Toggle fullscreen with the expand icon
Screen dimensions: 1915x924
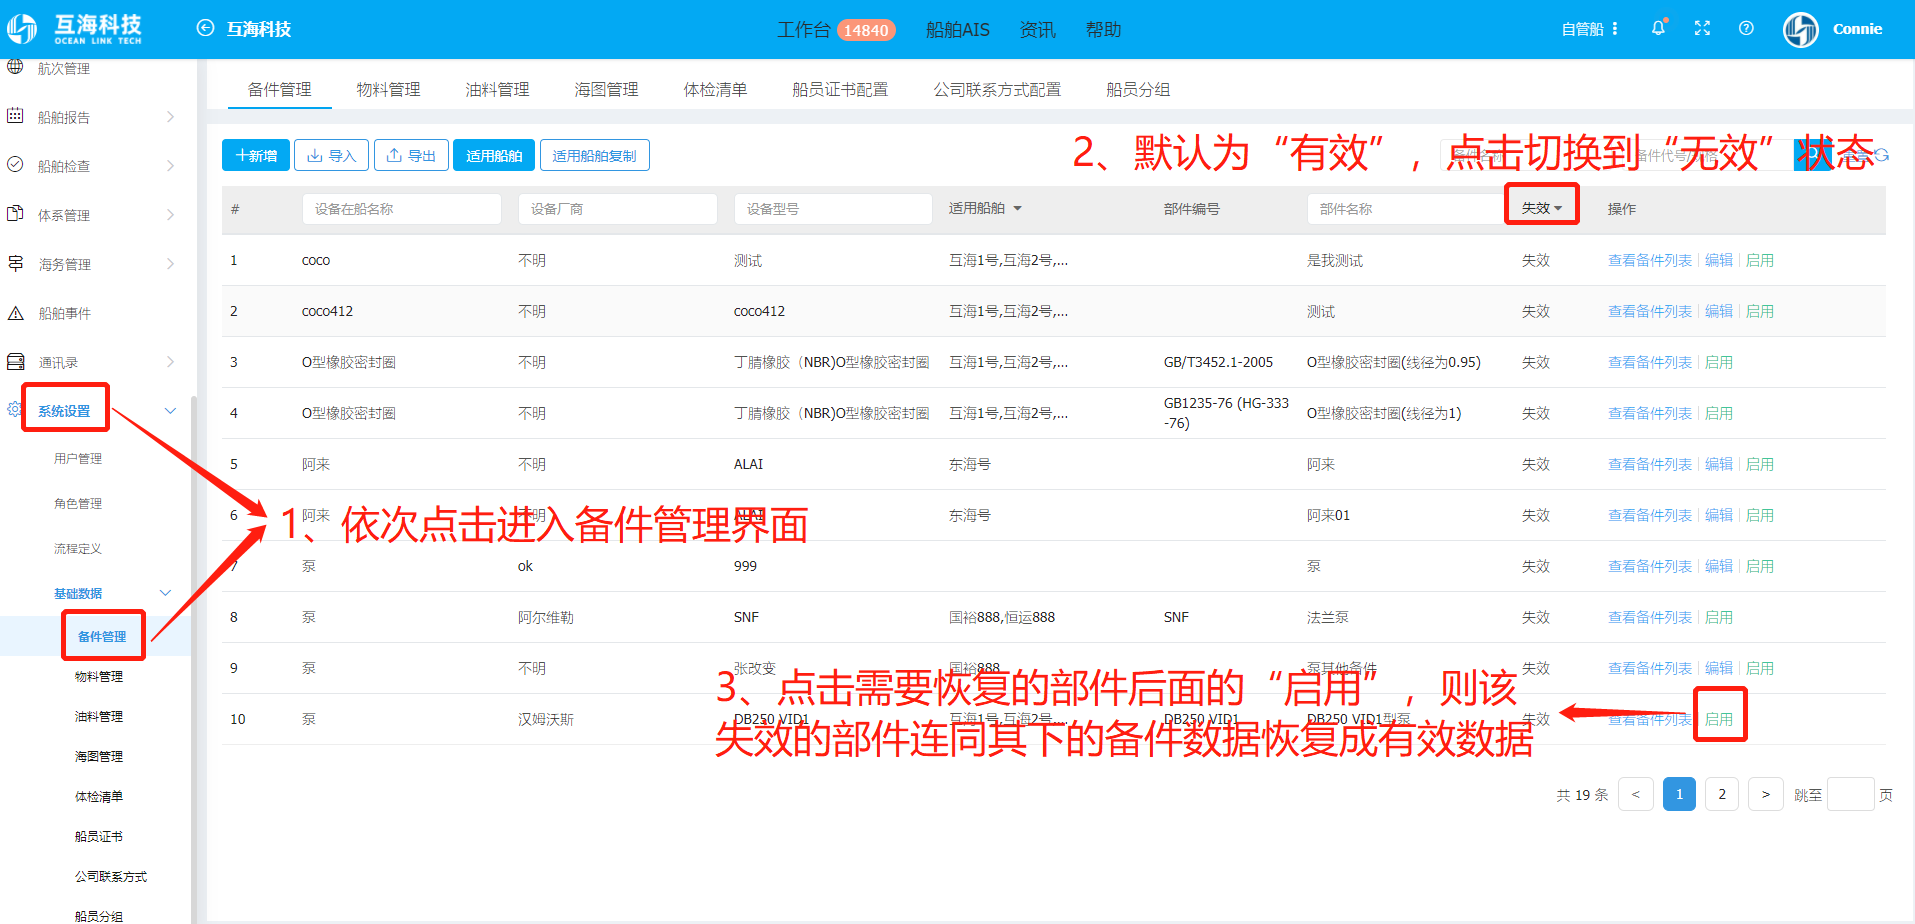1702,28
